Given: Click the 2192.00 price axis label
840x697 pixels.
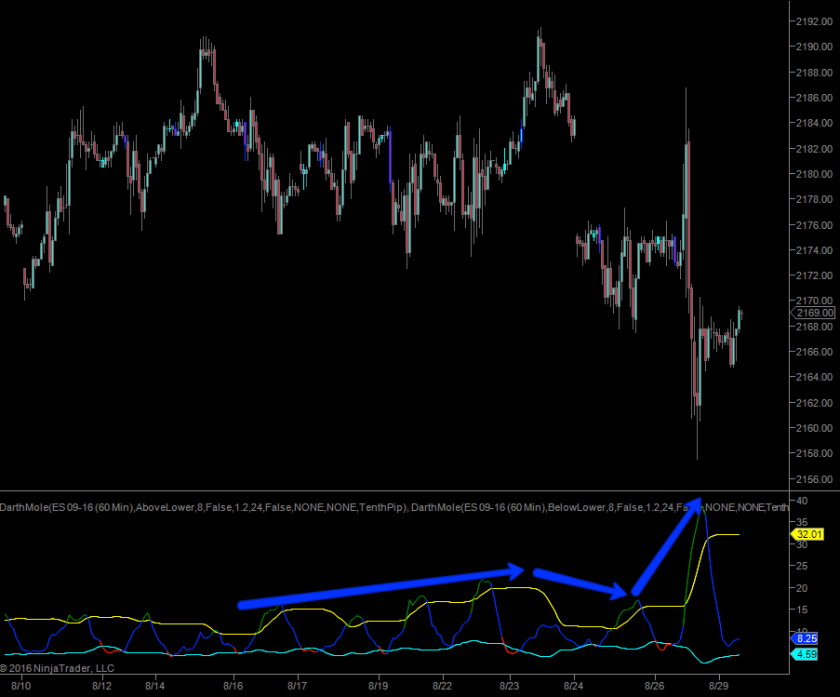Looking at the screenshot, I should [811, 21].
